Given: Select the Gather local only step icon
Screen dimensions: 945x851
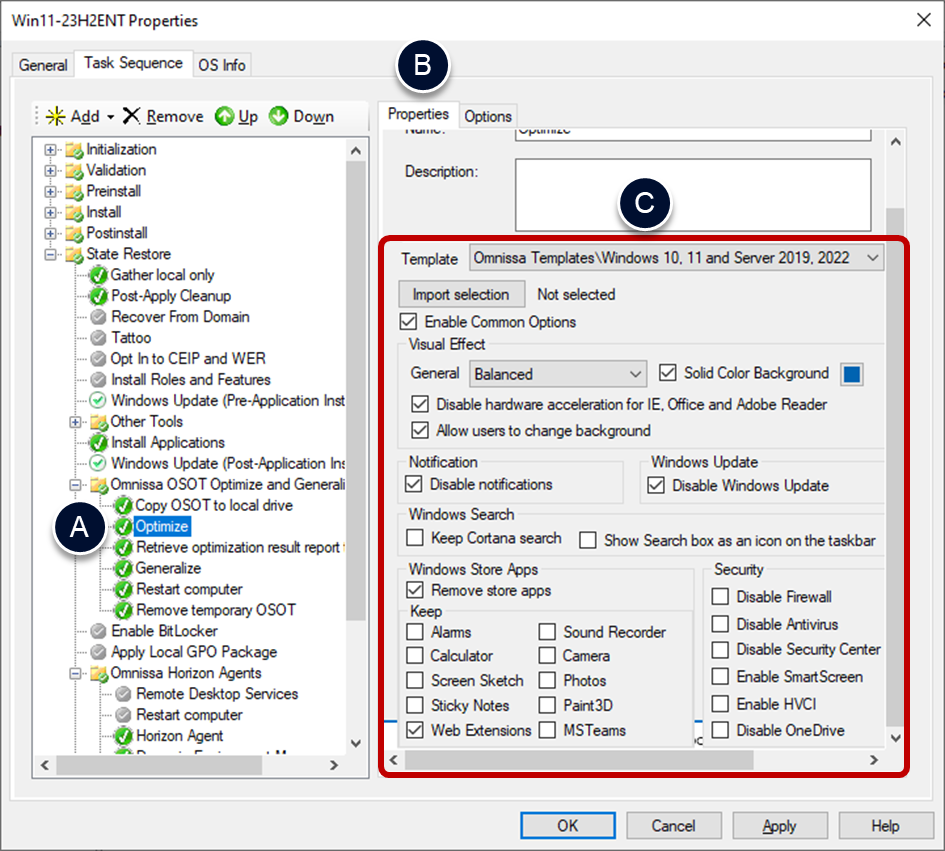Looking at the screenshot, I should click(x=98, y=275).
